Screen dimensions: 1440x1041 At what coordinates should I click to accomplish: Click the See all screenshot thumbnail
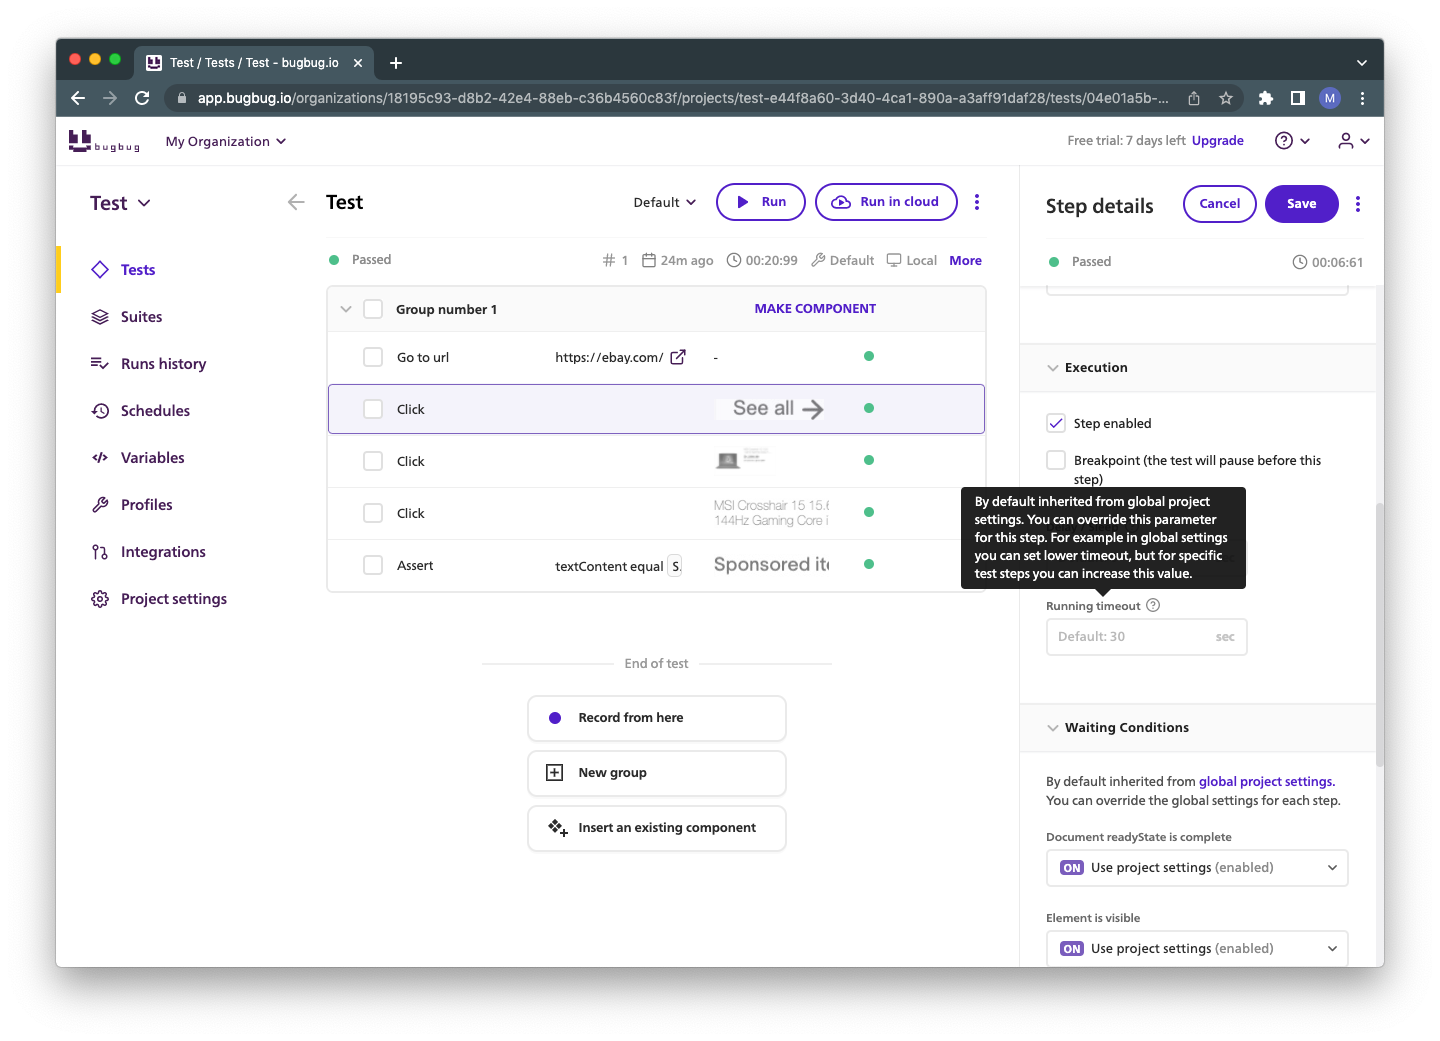click(x=772, y=408)
